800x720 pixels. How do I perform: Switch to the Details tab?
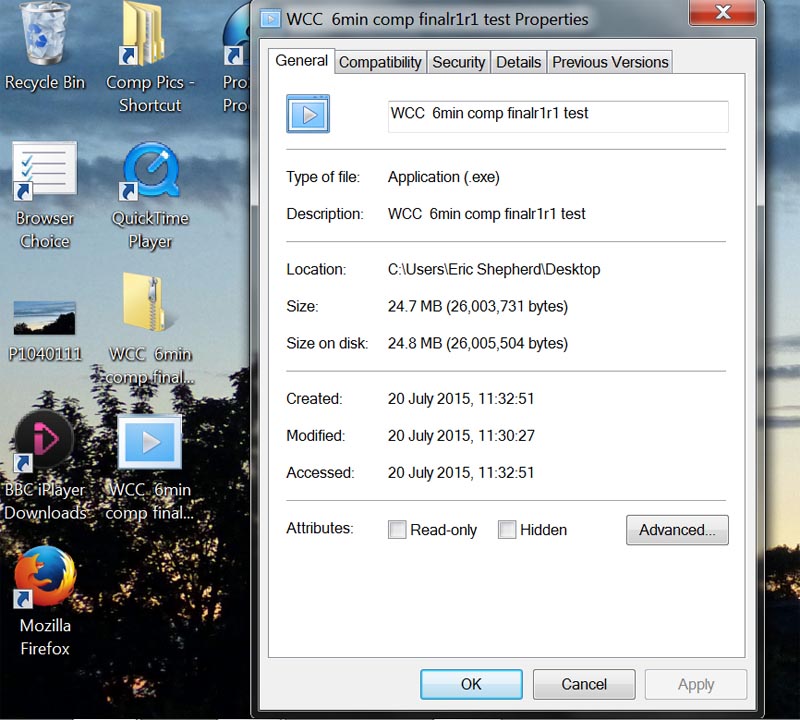(518, 62)
